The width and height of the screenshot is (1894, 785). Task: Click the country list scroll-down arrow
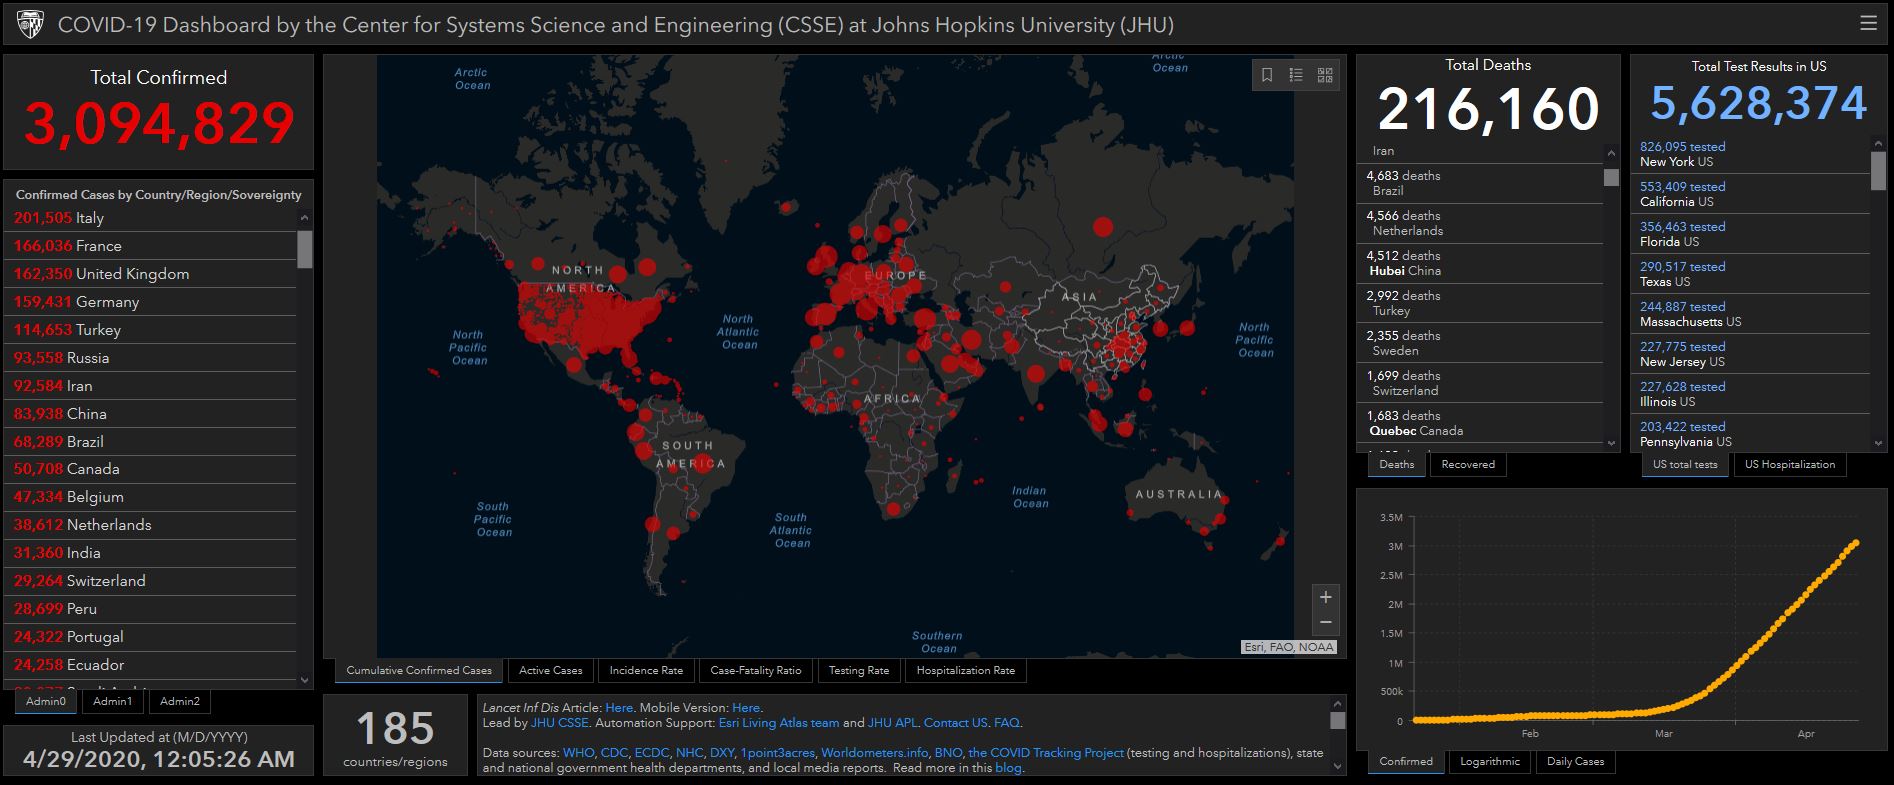coord(304,681)
